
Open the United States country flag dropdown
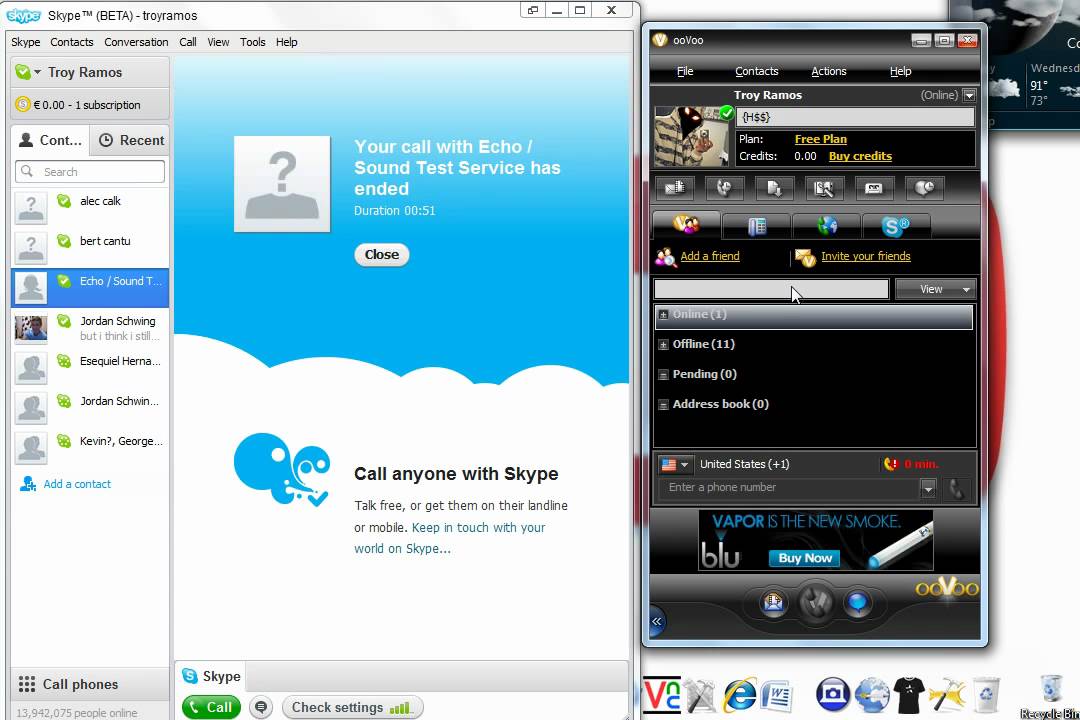(x=675, y=464)
